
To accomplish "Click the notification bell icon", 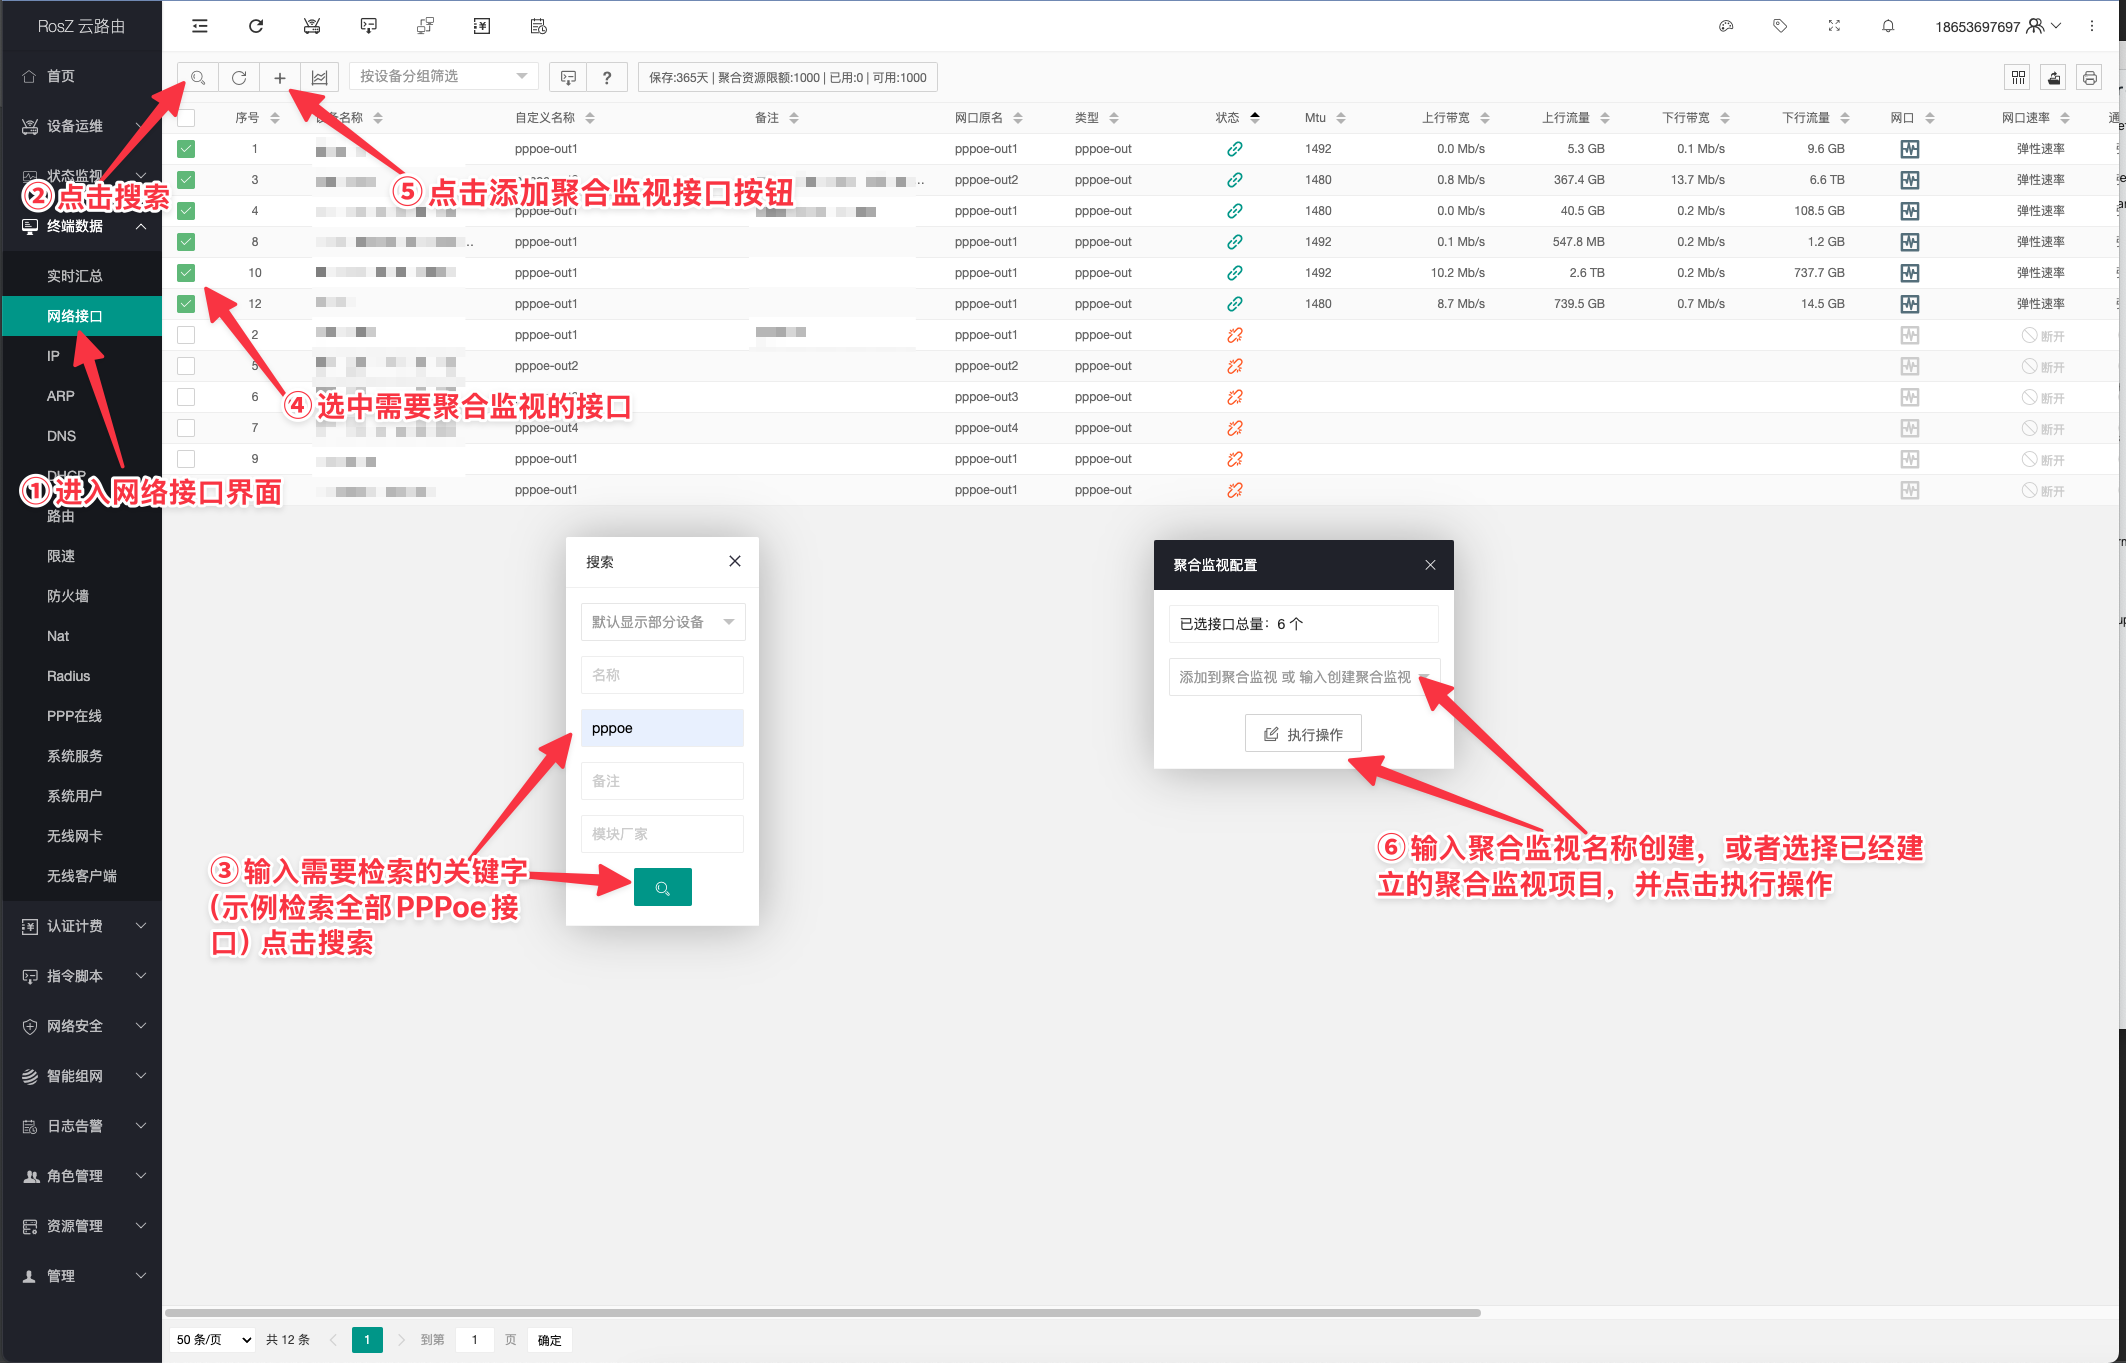I will 1888,26.
